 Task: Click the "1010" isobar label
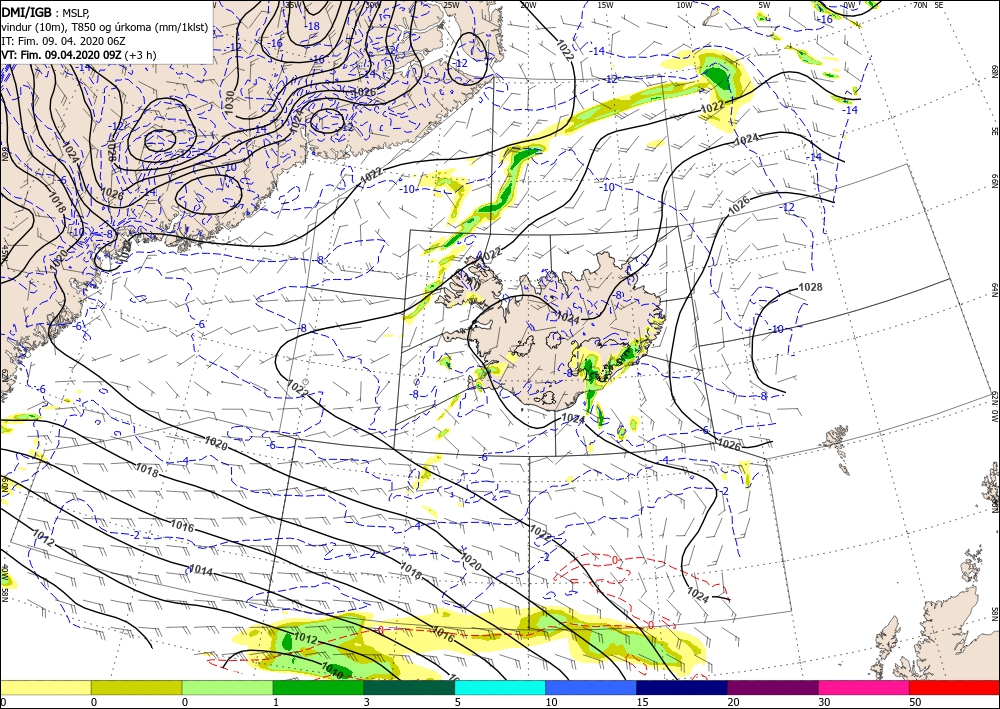pos(332,670)
